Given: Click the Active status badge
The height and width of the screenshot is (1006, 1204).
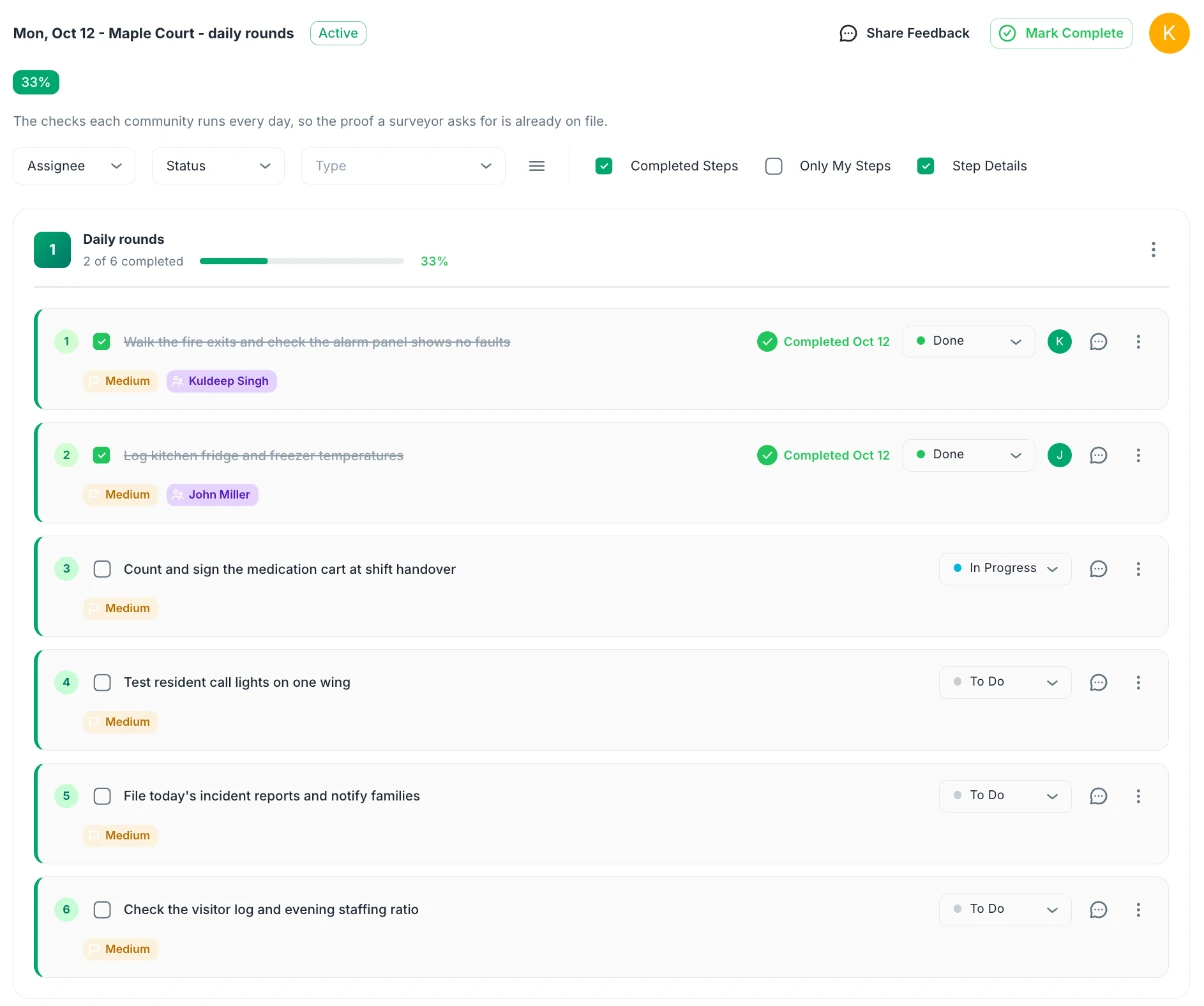Looking at the screenshot, I should [x=338, y=33].
